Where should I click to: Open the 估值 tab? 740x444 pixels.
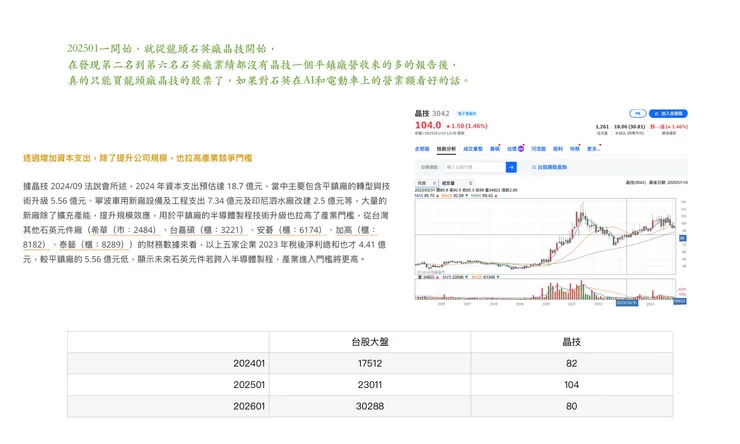coord(512,149)
